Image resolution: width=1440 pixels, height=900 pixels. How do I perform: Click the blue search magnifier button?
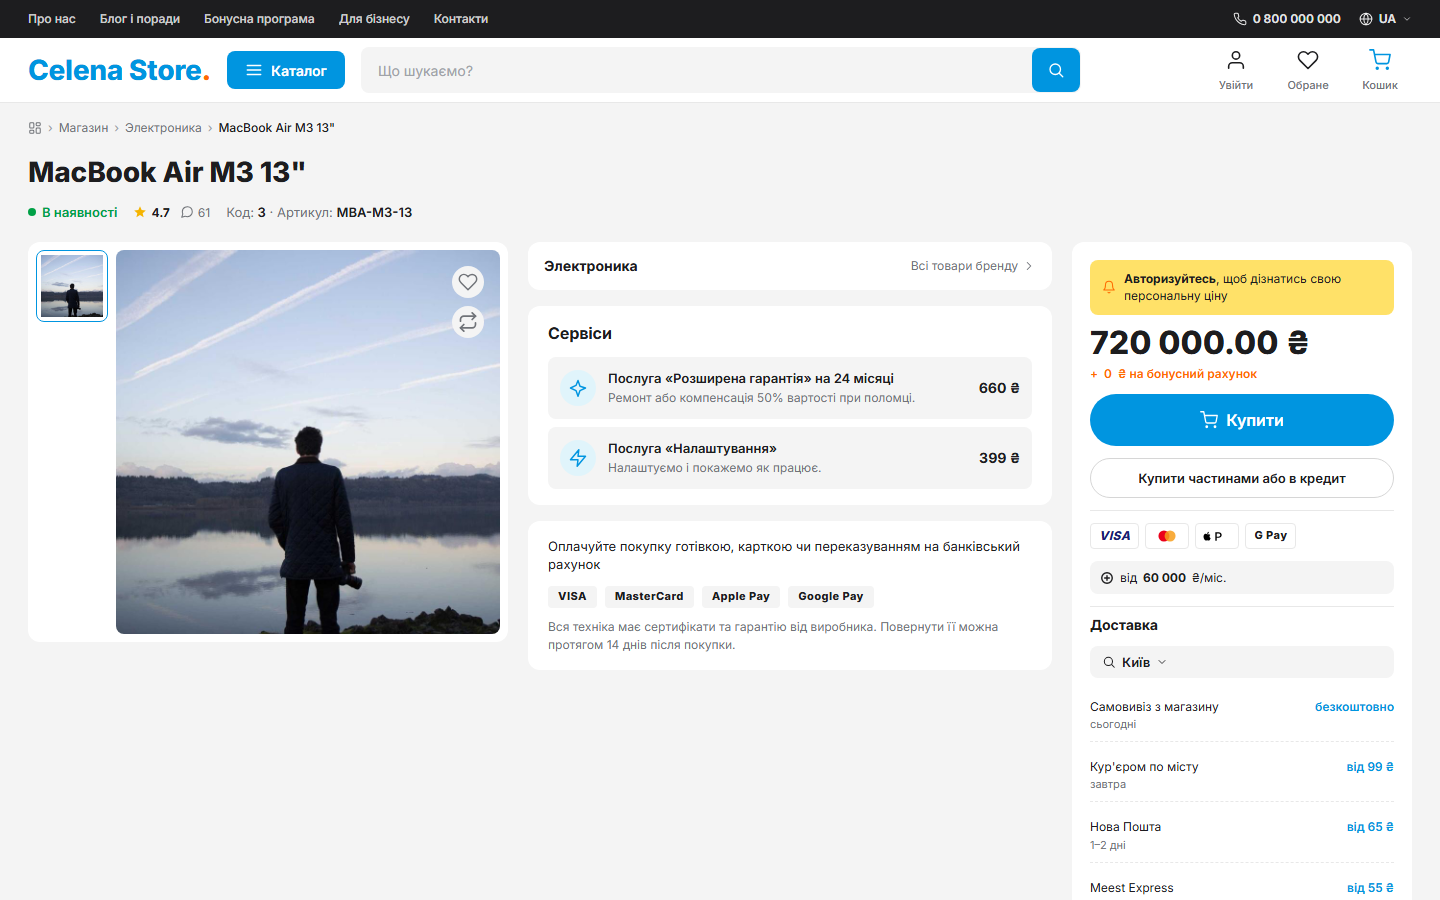click(x=1056, y=70)
